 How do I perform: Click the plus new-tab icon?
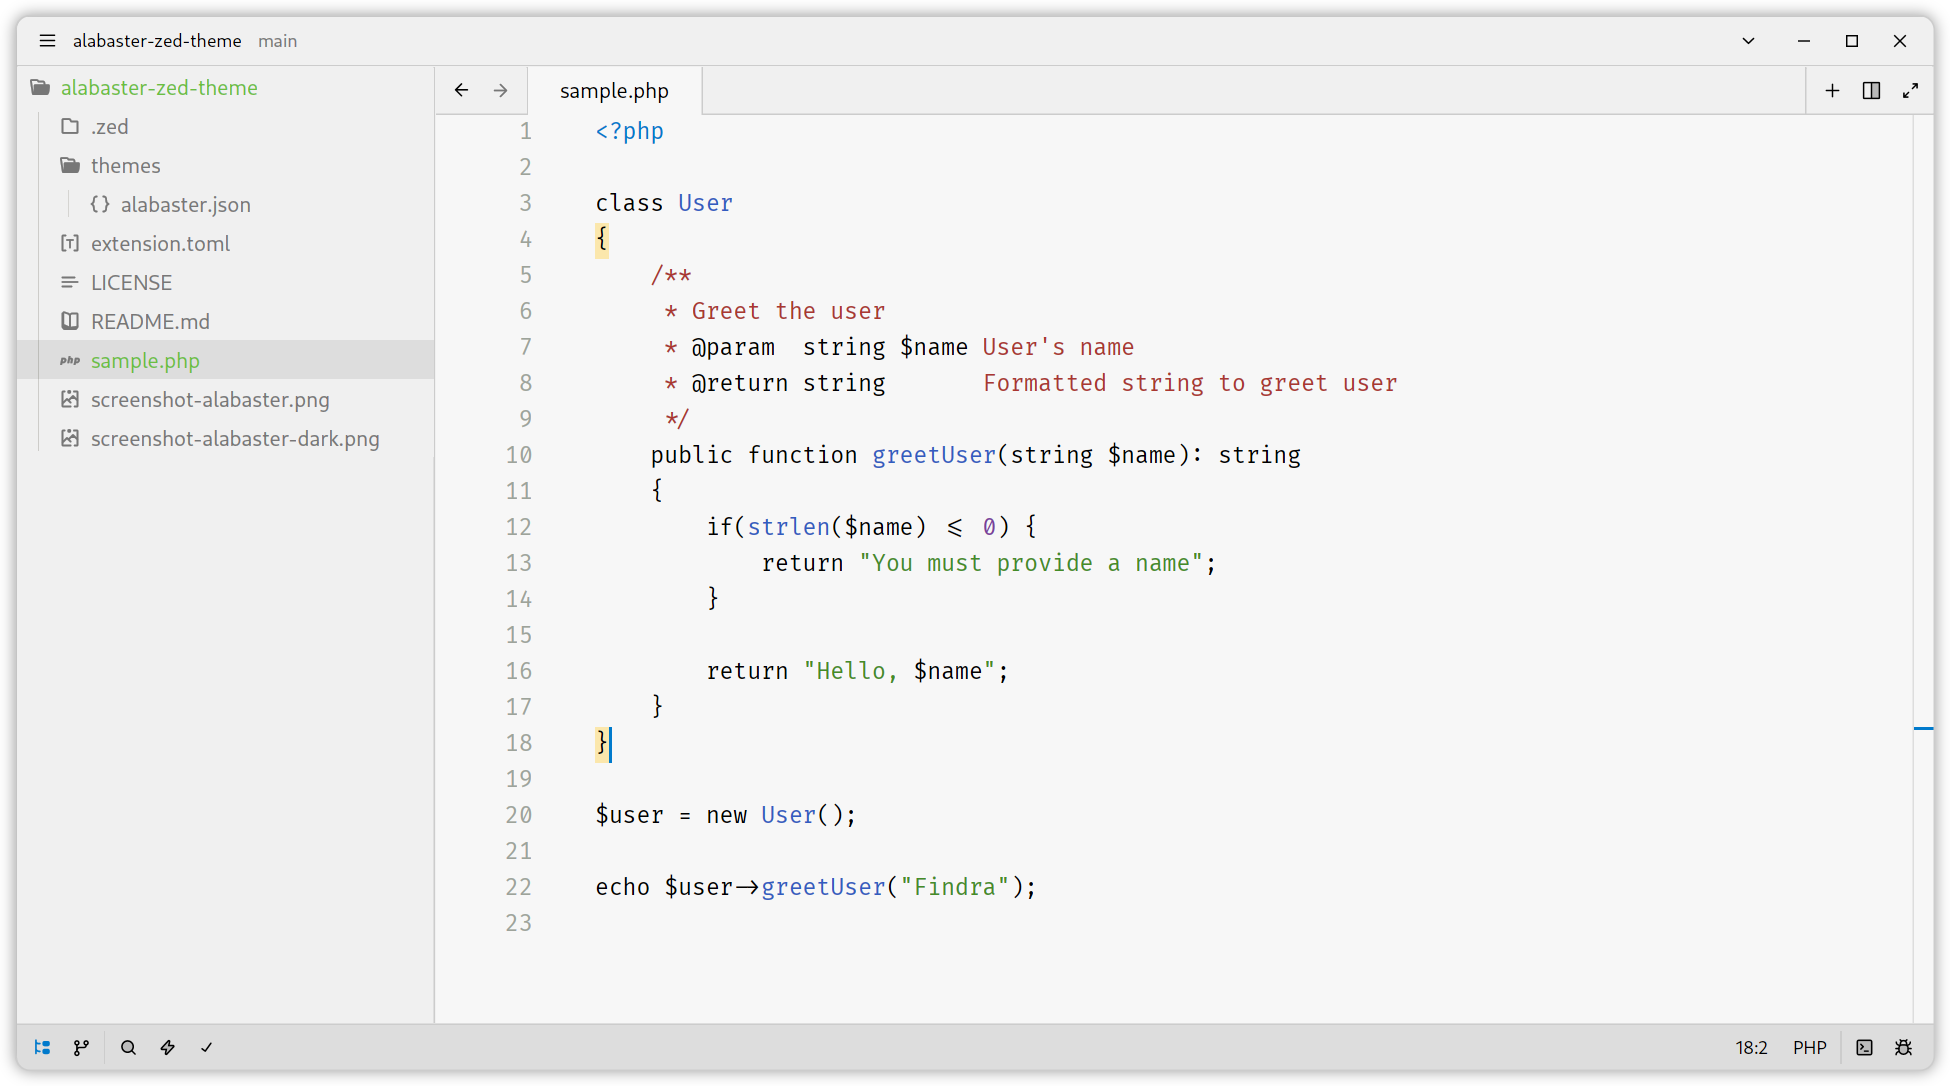pyautogui.click(x=1832, y=90)
